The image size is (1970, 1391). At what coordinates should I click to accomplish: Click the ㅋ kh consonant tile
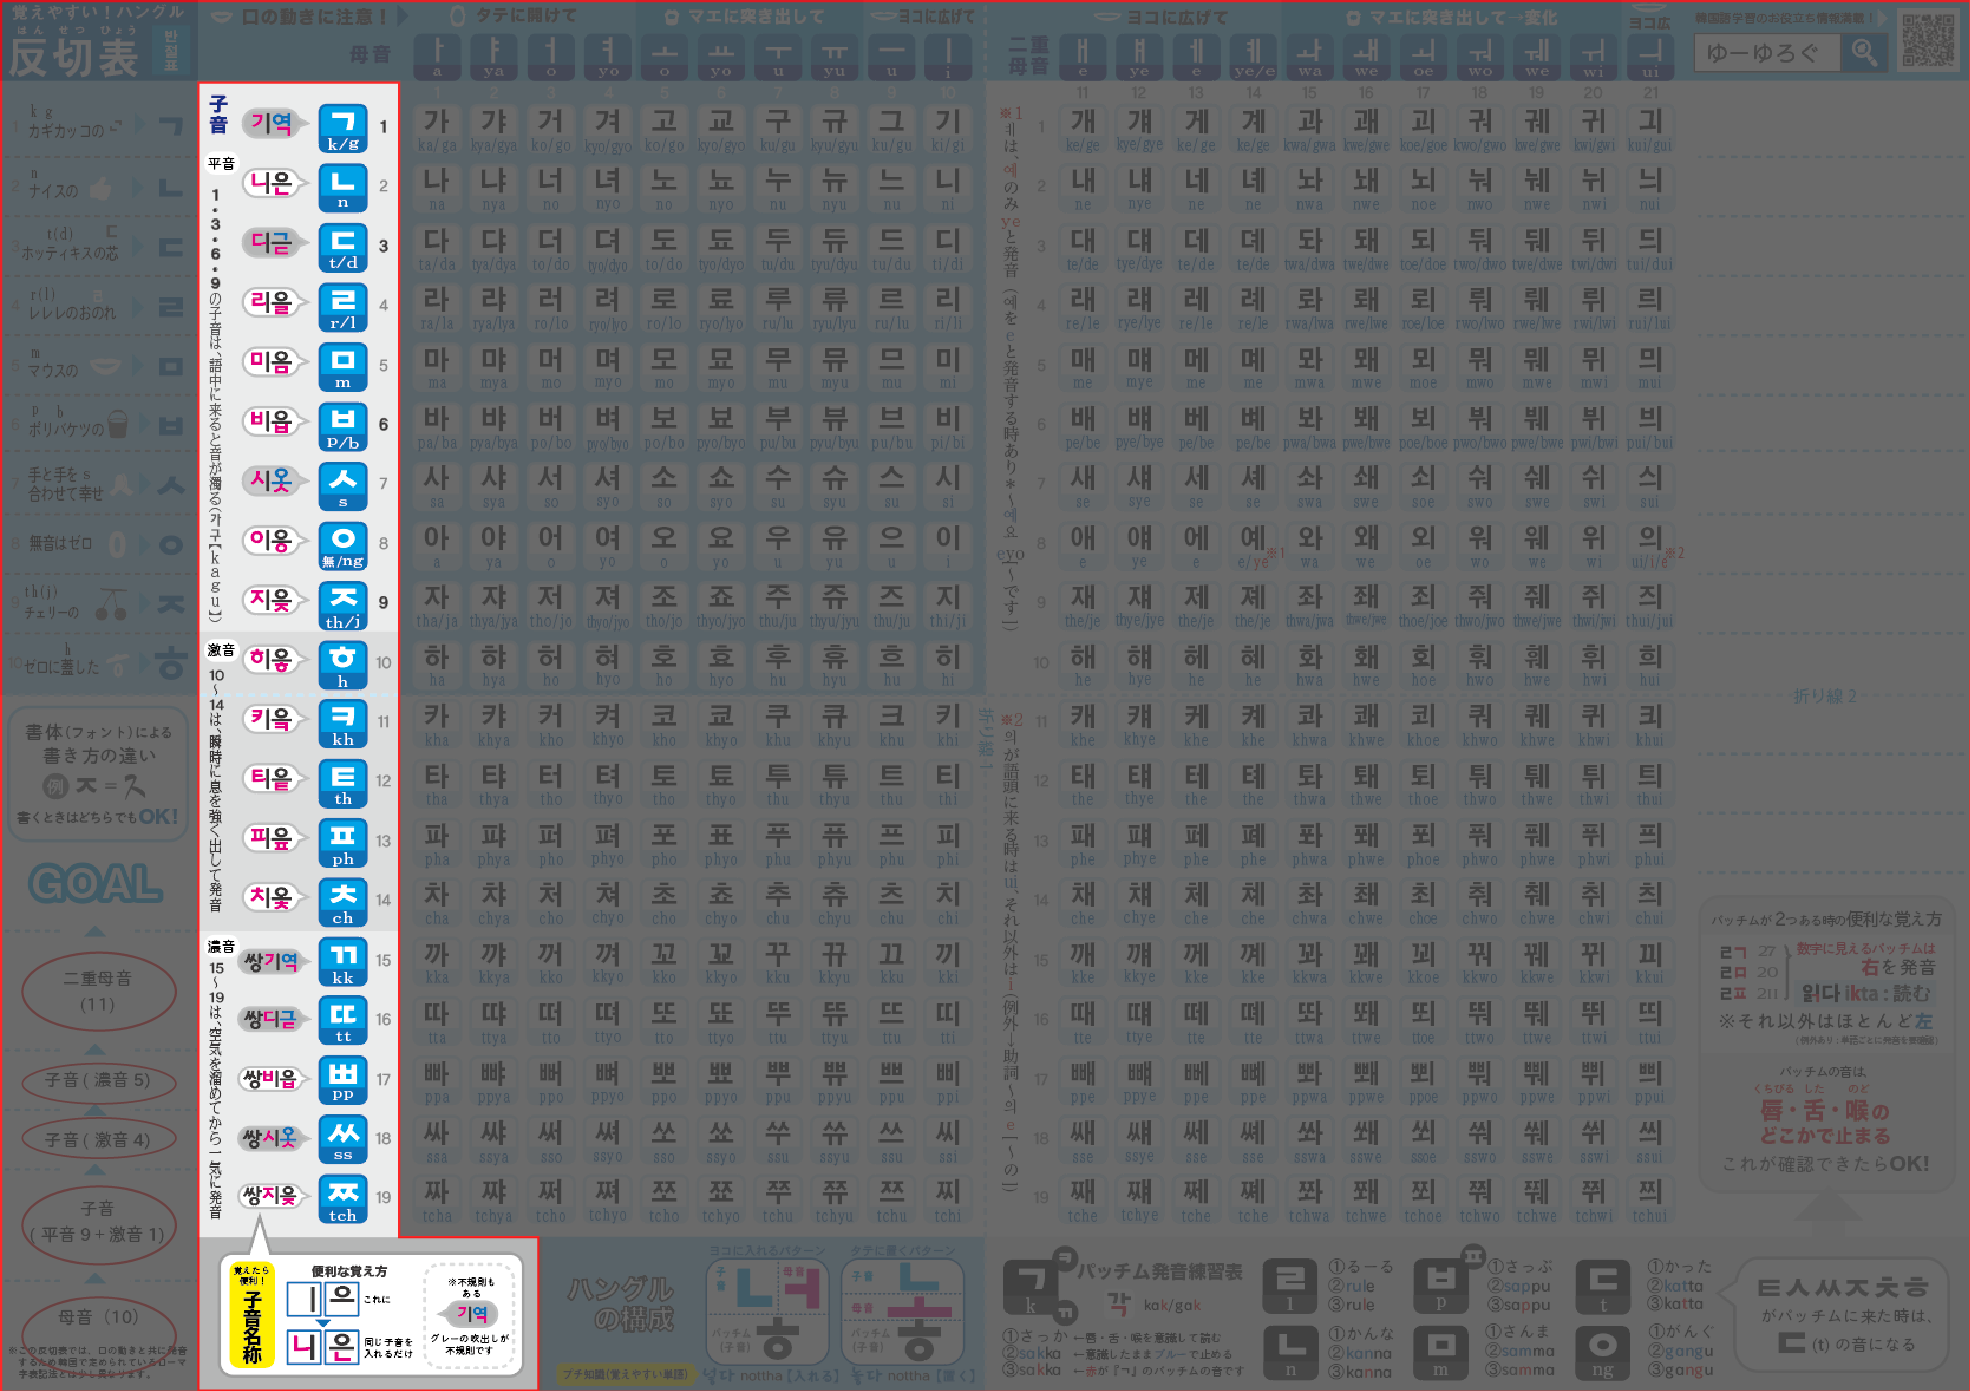point(343,723)
